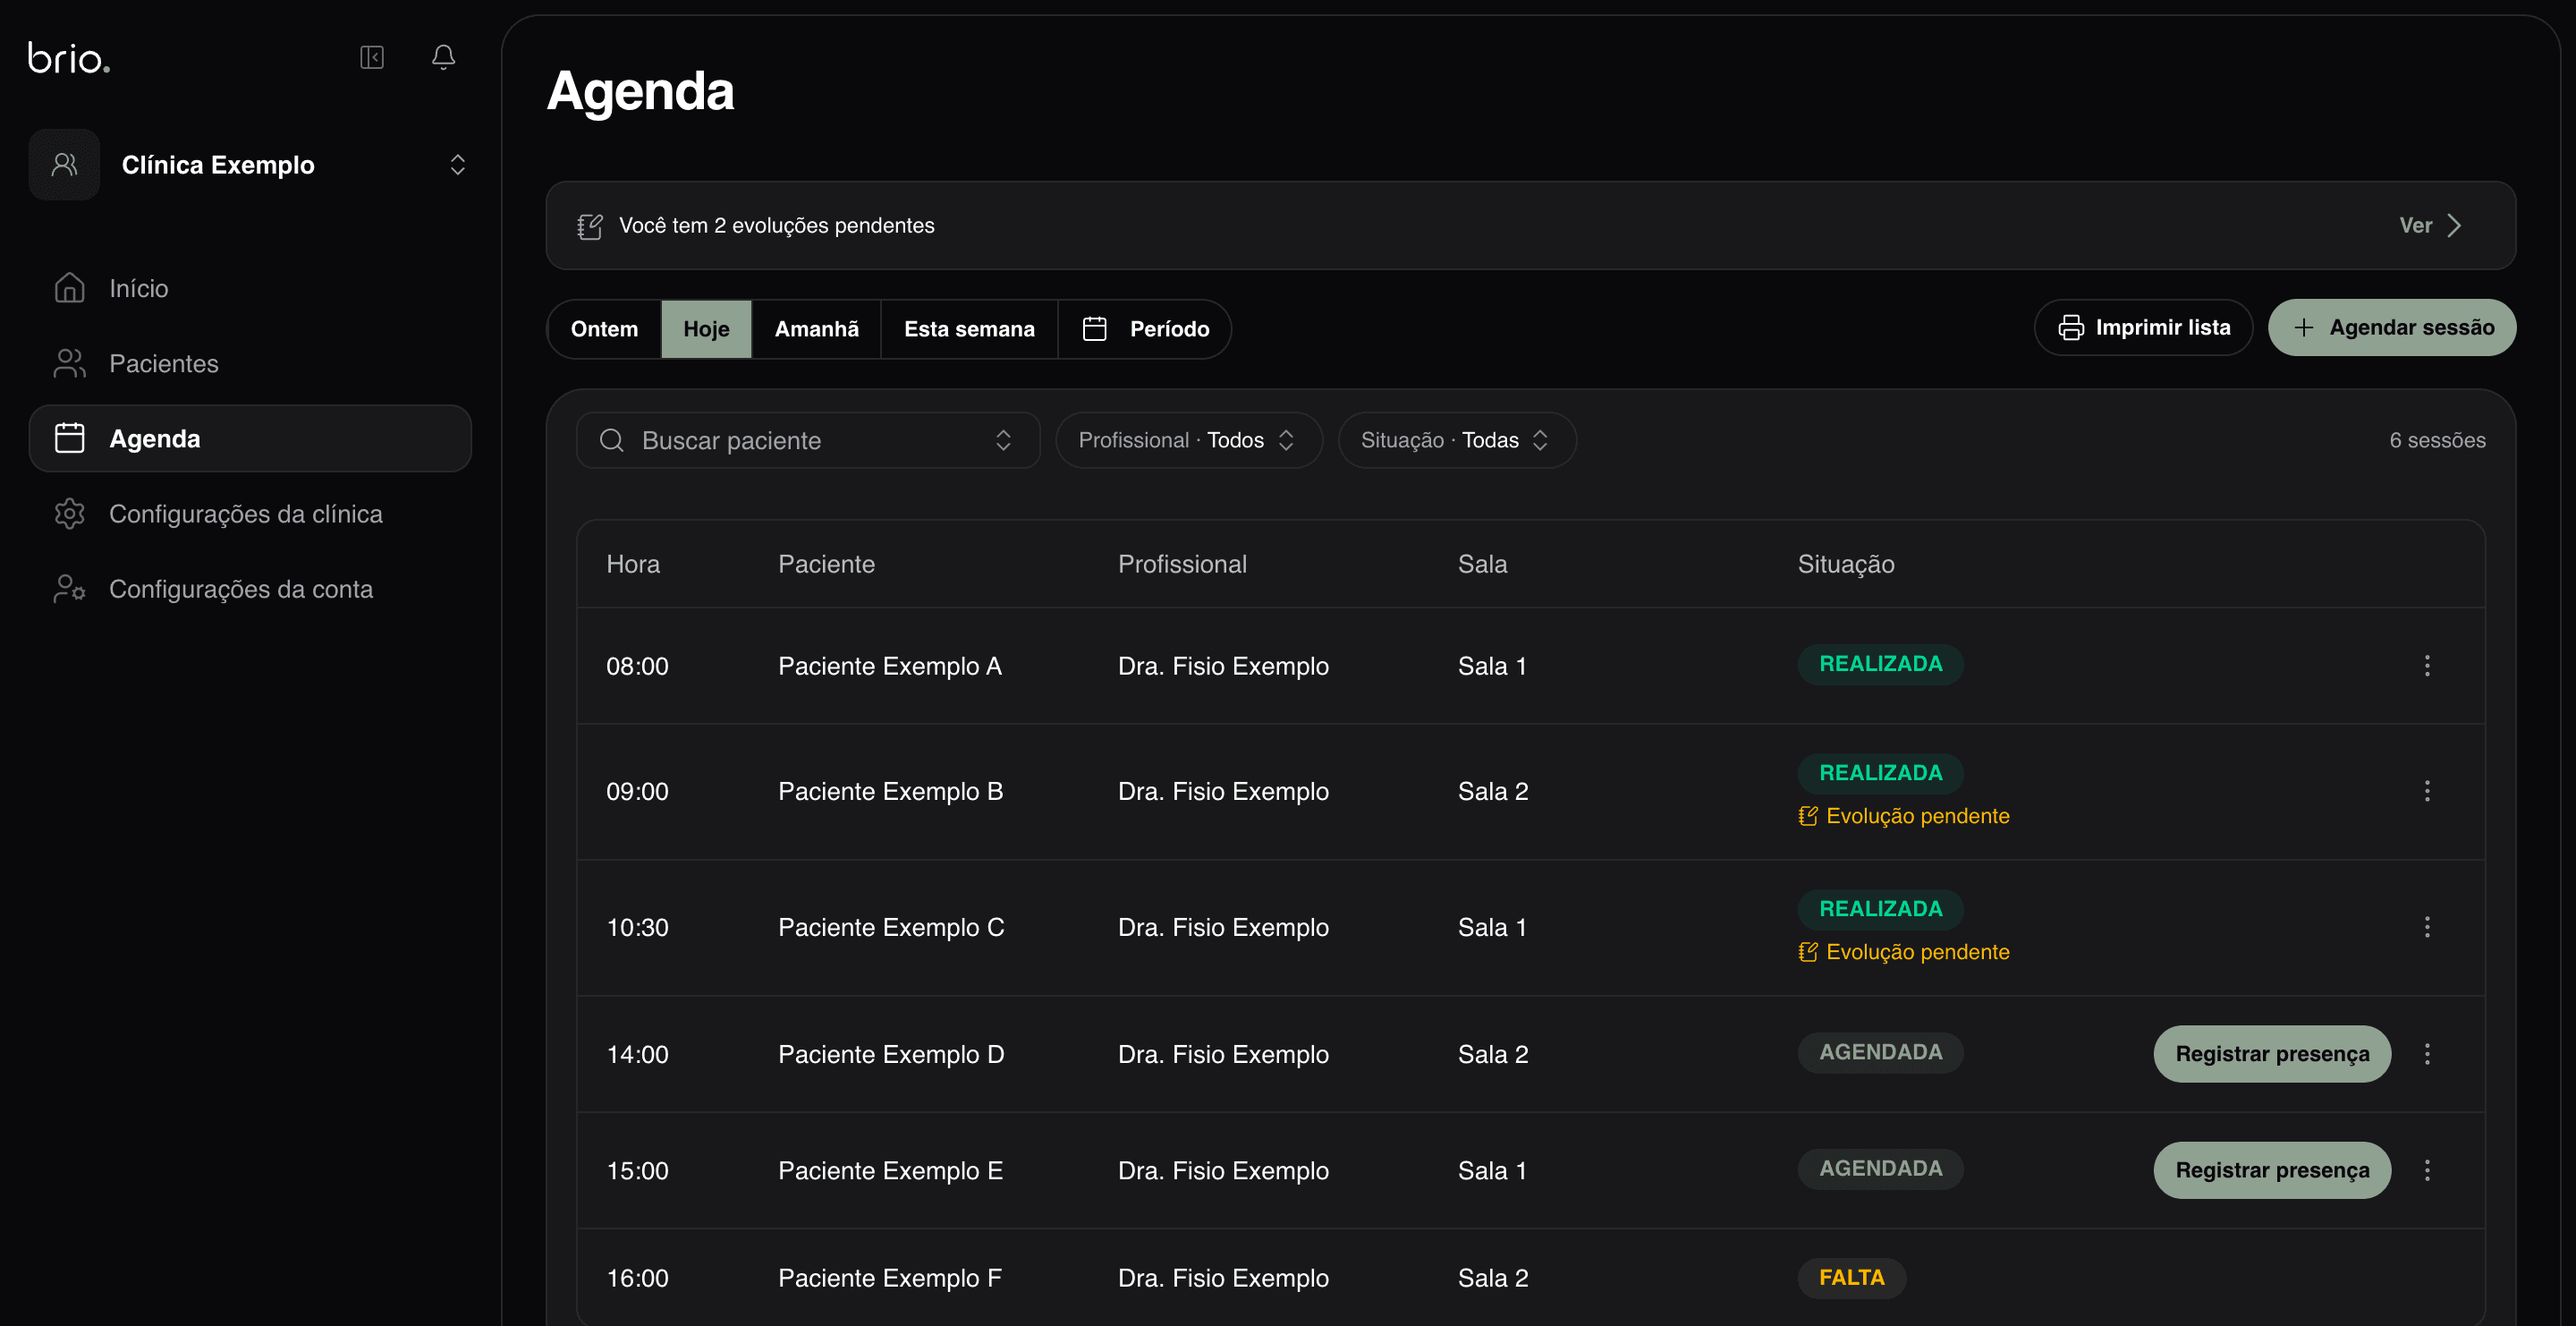Switch to the Ontem tab
This screenshot has width=2576, height=1326.
tap(604, 329)
